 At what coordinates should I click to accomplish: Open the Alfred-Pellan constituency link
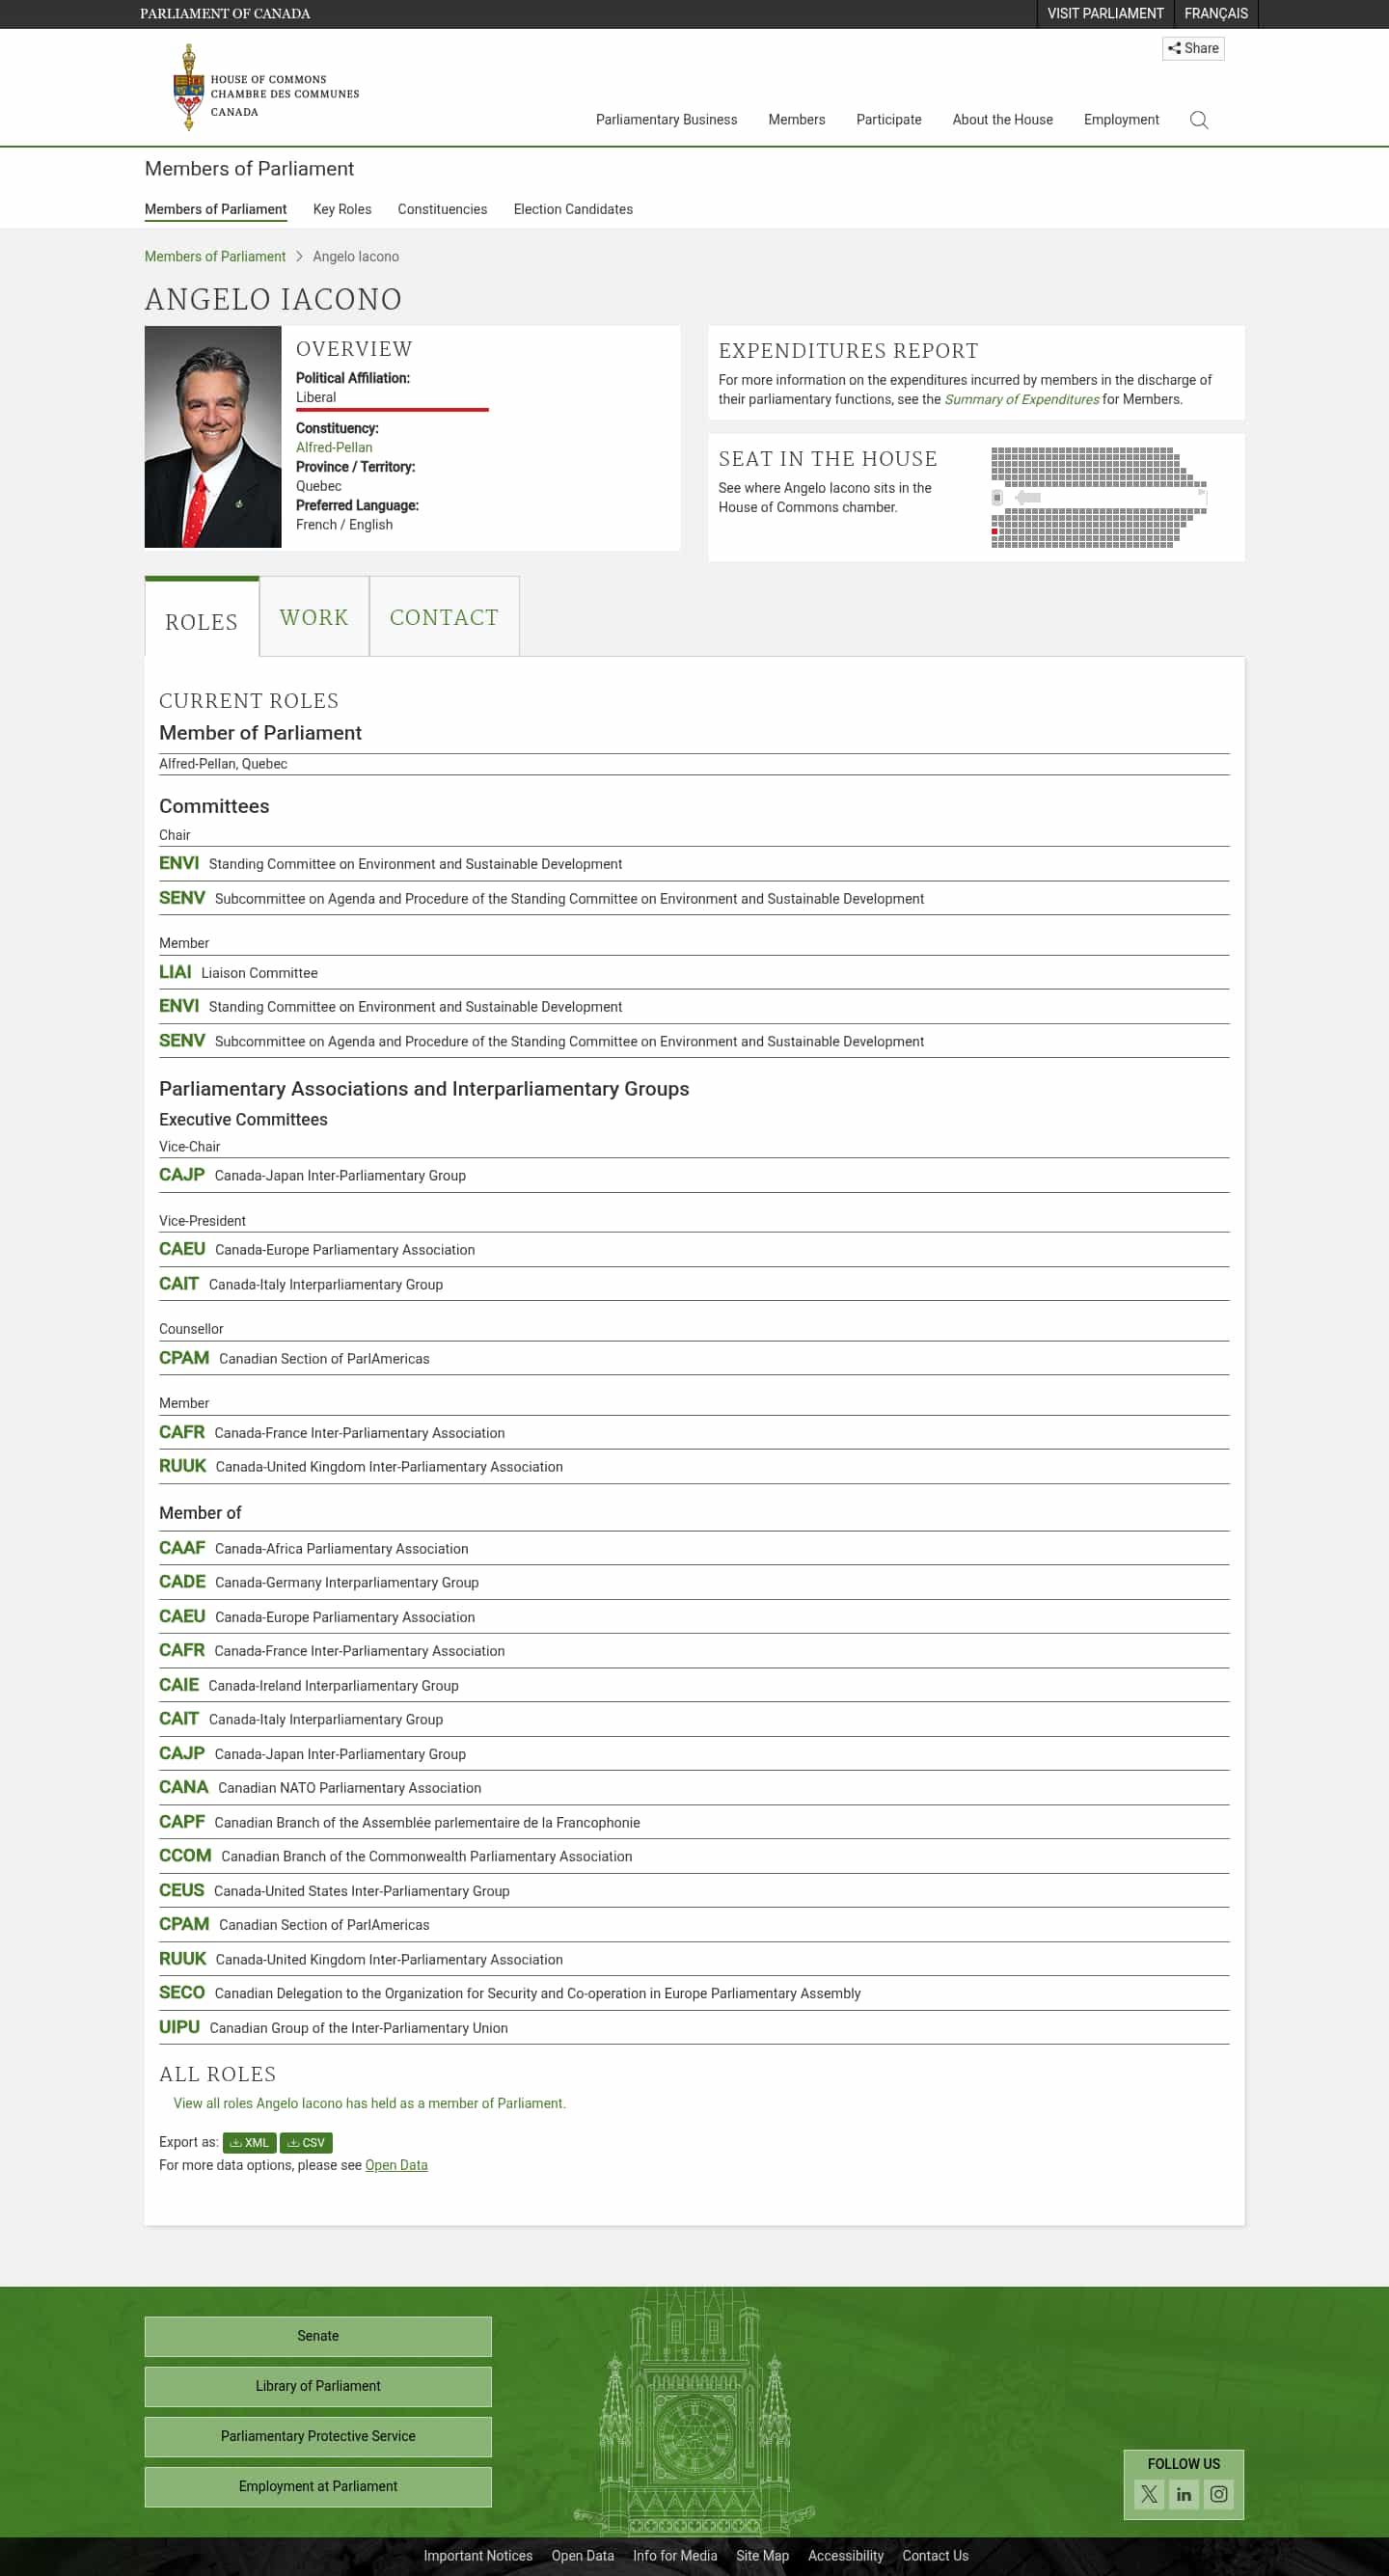pos(334,447)
